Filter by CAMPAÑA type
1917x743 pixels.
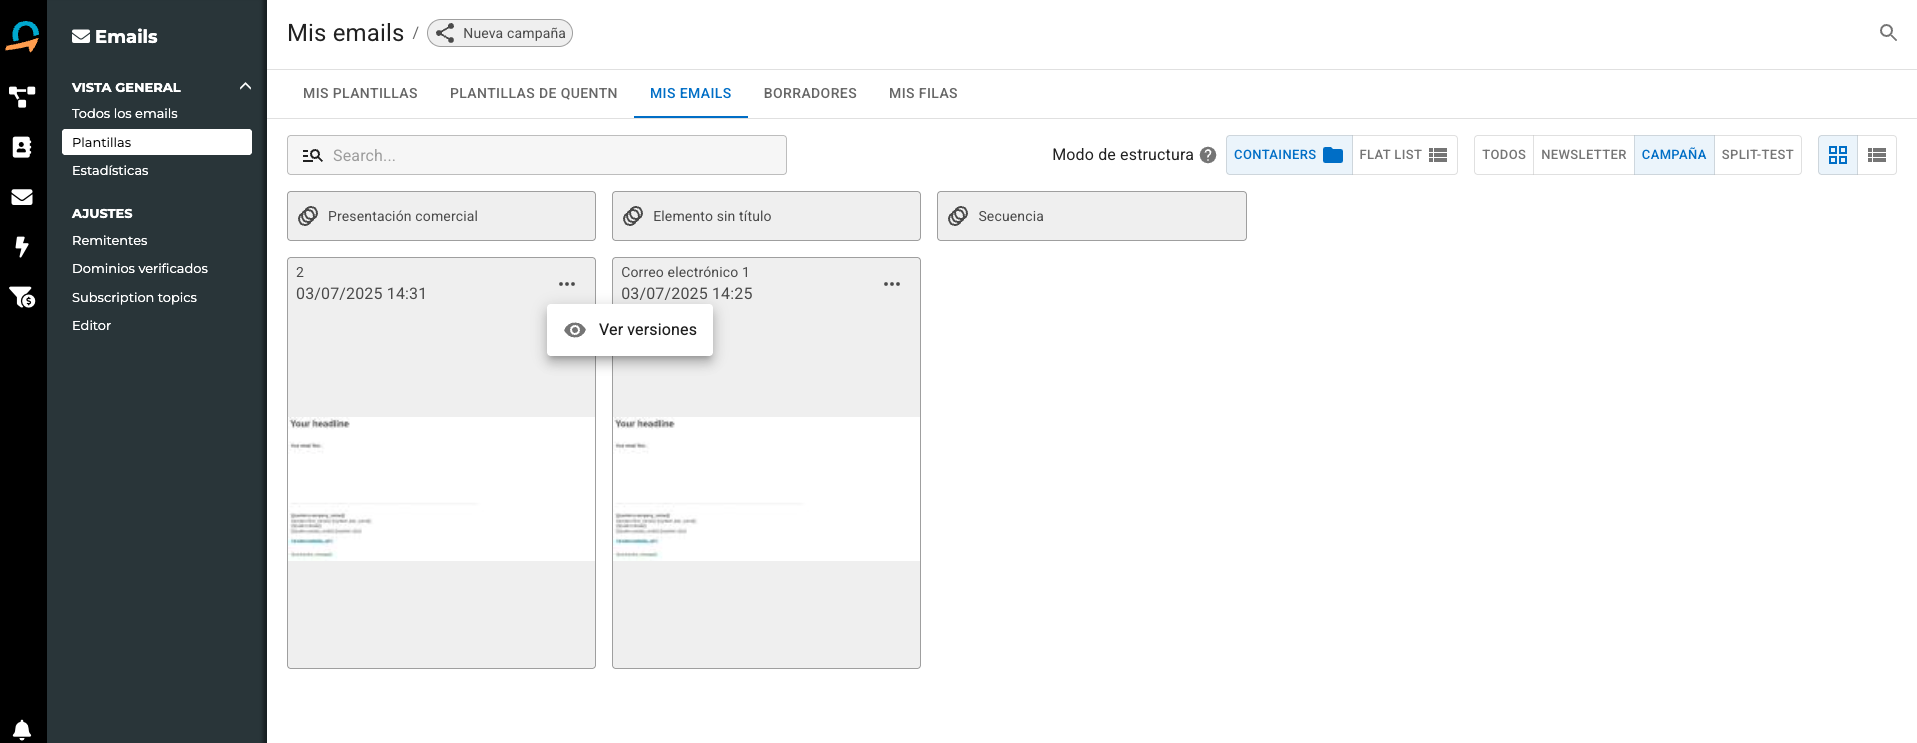click(1674, 155)
